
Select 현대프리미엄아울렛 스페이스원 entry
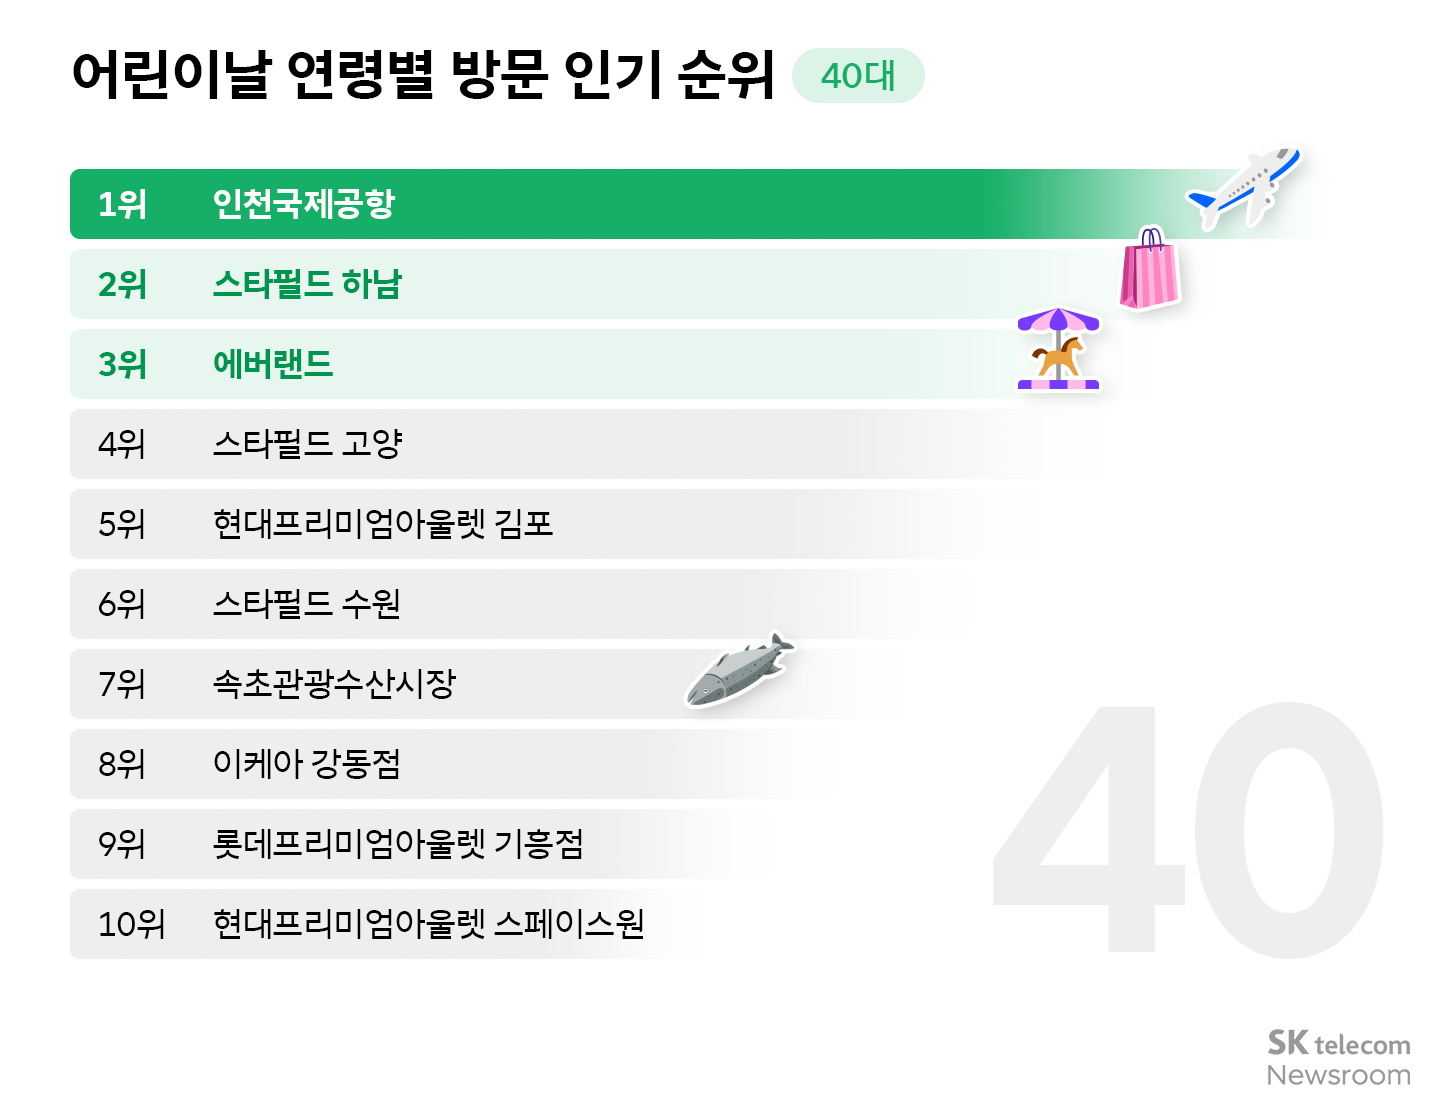[428, 924]
